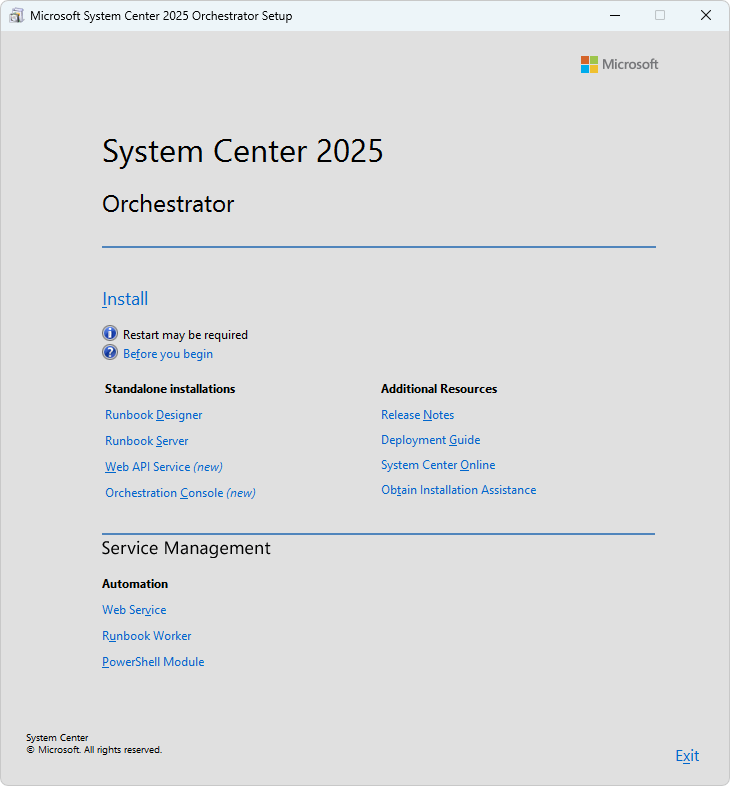Viewport: 730px width, 786px height.
Task: Click the Automation subheading
Action: click(x=135, y=584)
